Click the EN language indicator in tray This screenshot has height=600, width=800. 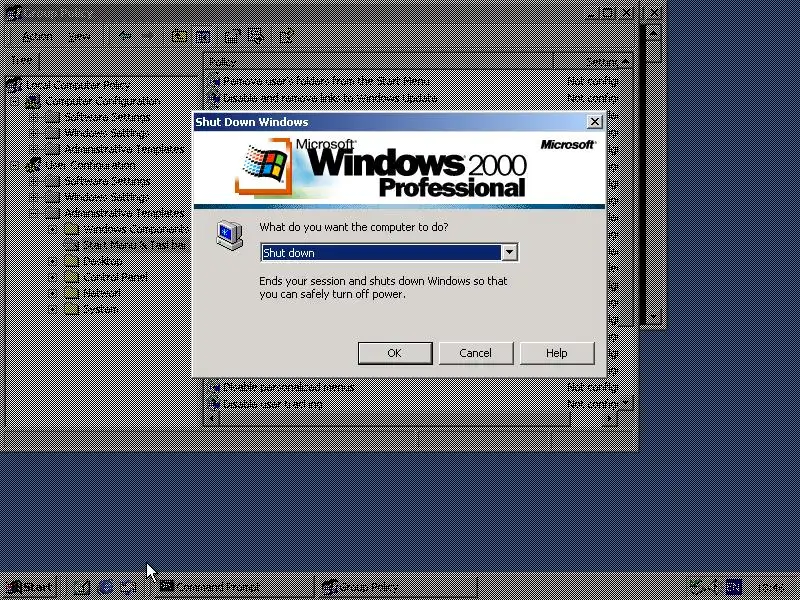[x=734, y=587]
